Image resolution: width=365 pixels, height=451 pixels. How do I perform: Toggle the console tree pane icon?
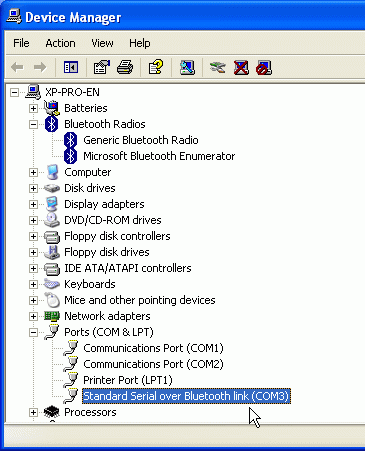coord(71,67)
